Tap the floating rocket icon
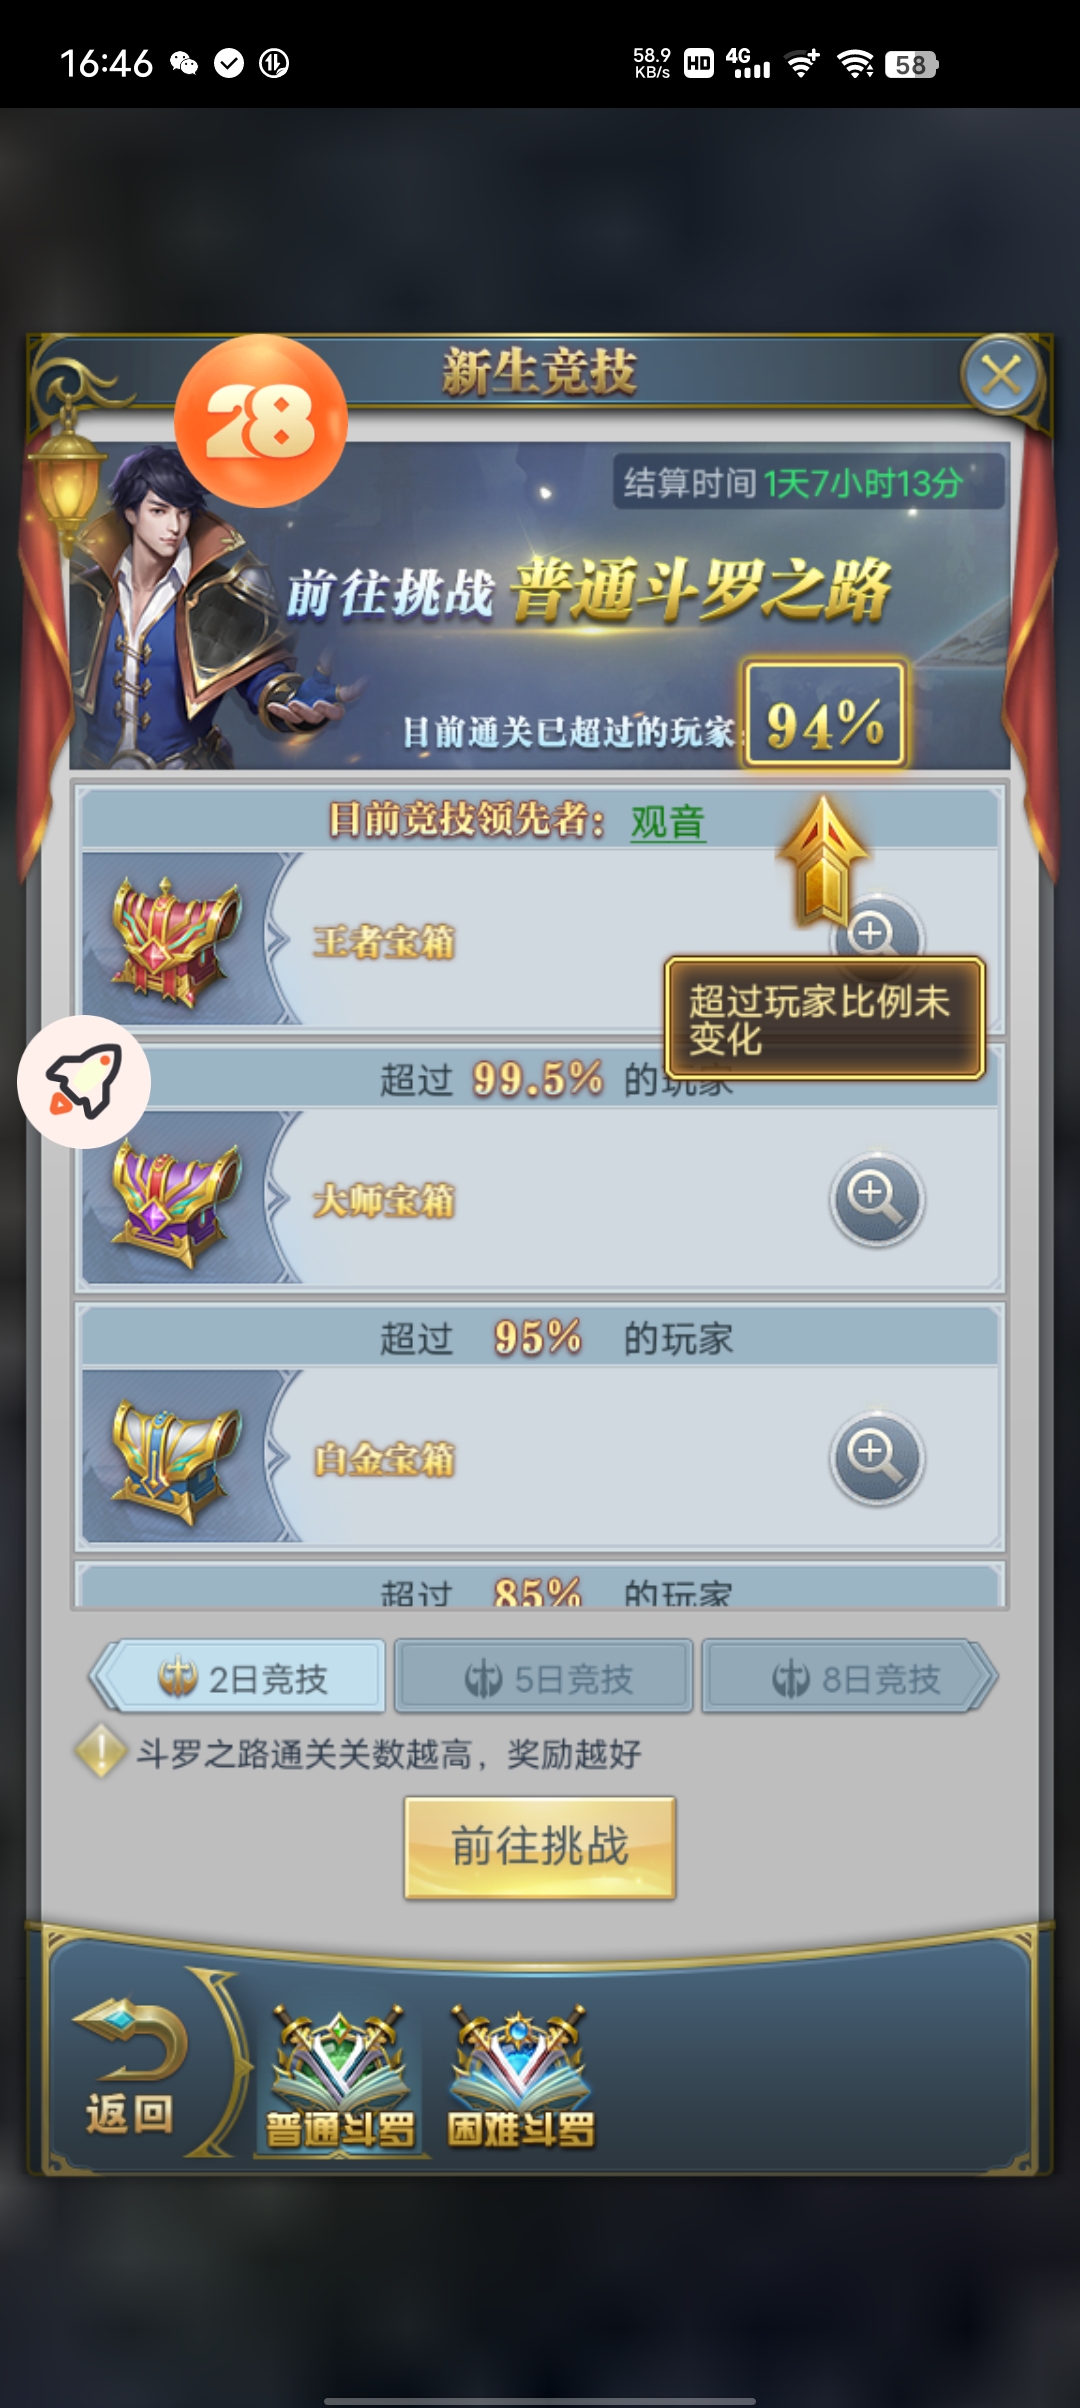 pos(84,1081)
